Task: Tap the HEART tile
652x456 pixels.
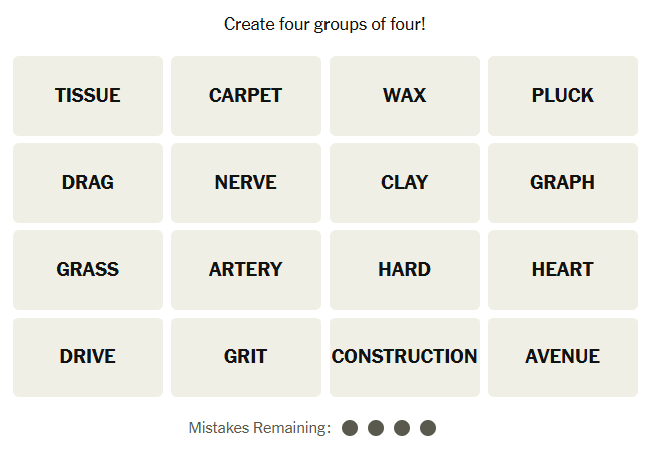Action: 563,270
